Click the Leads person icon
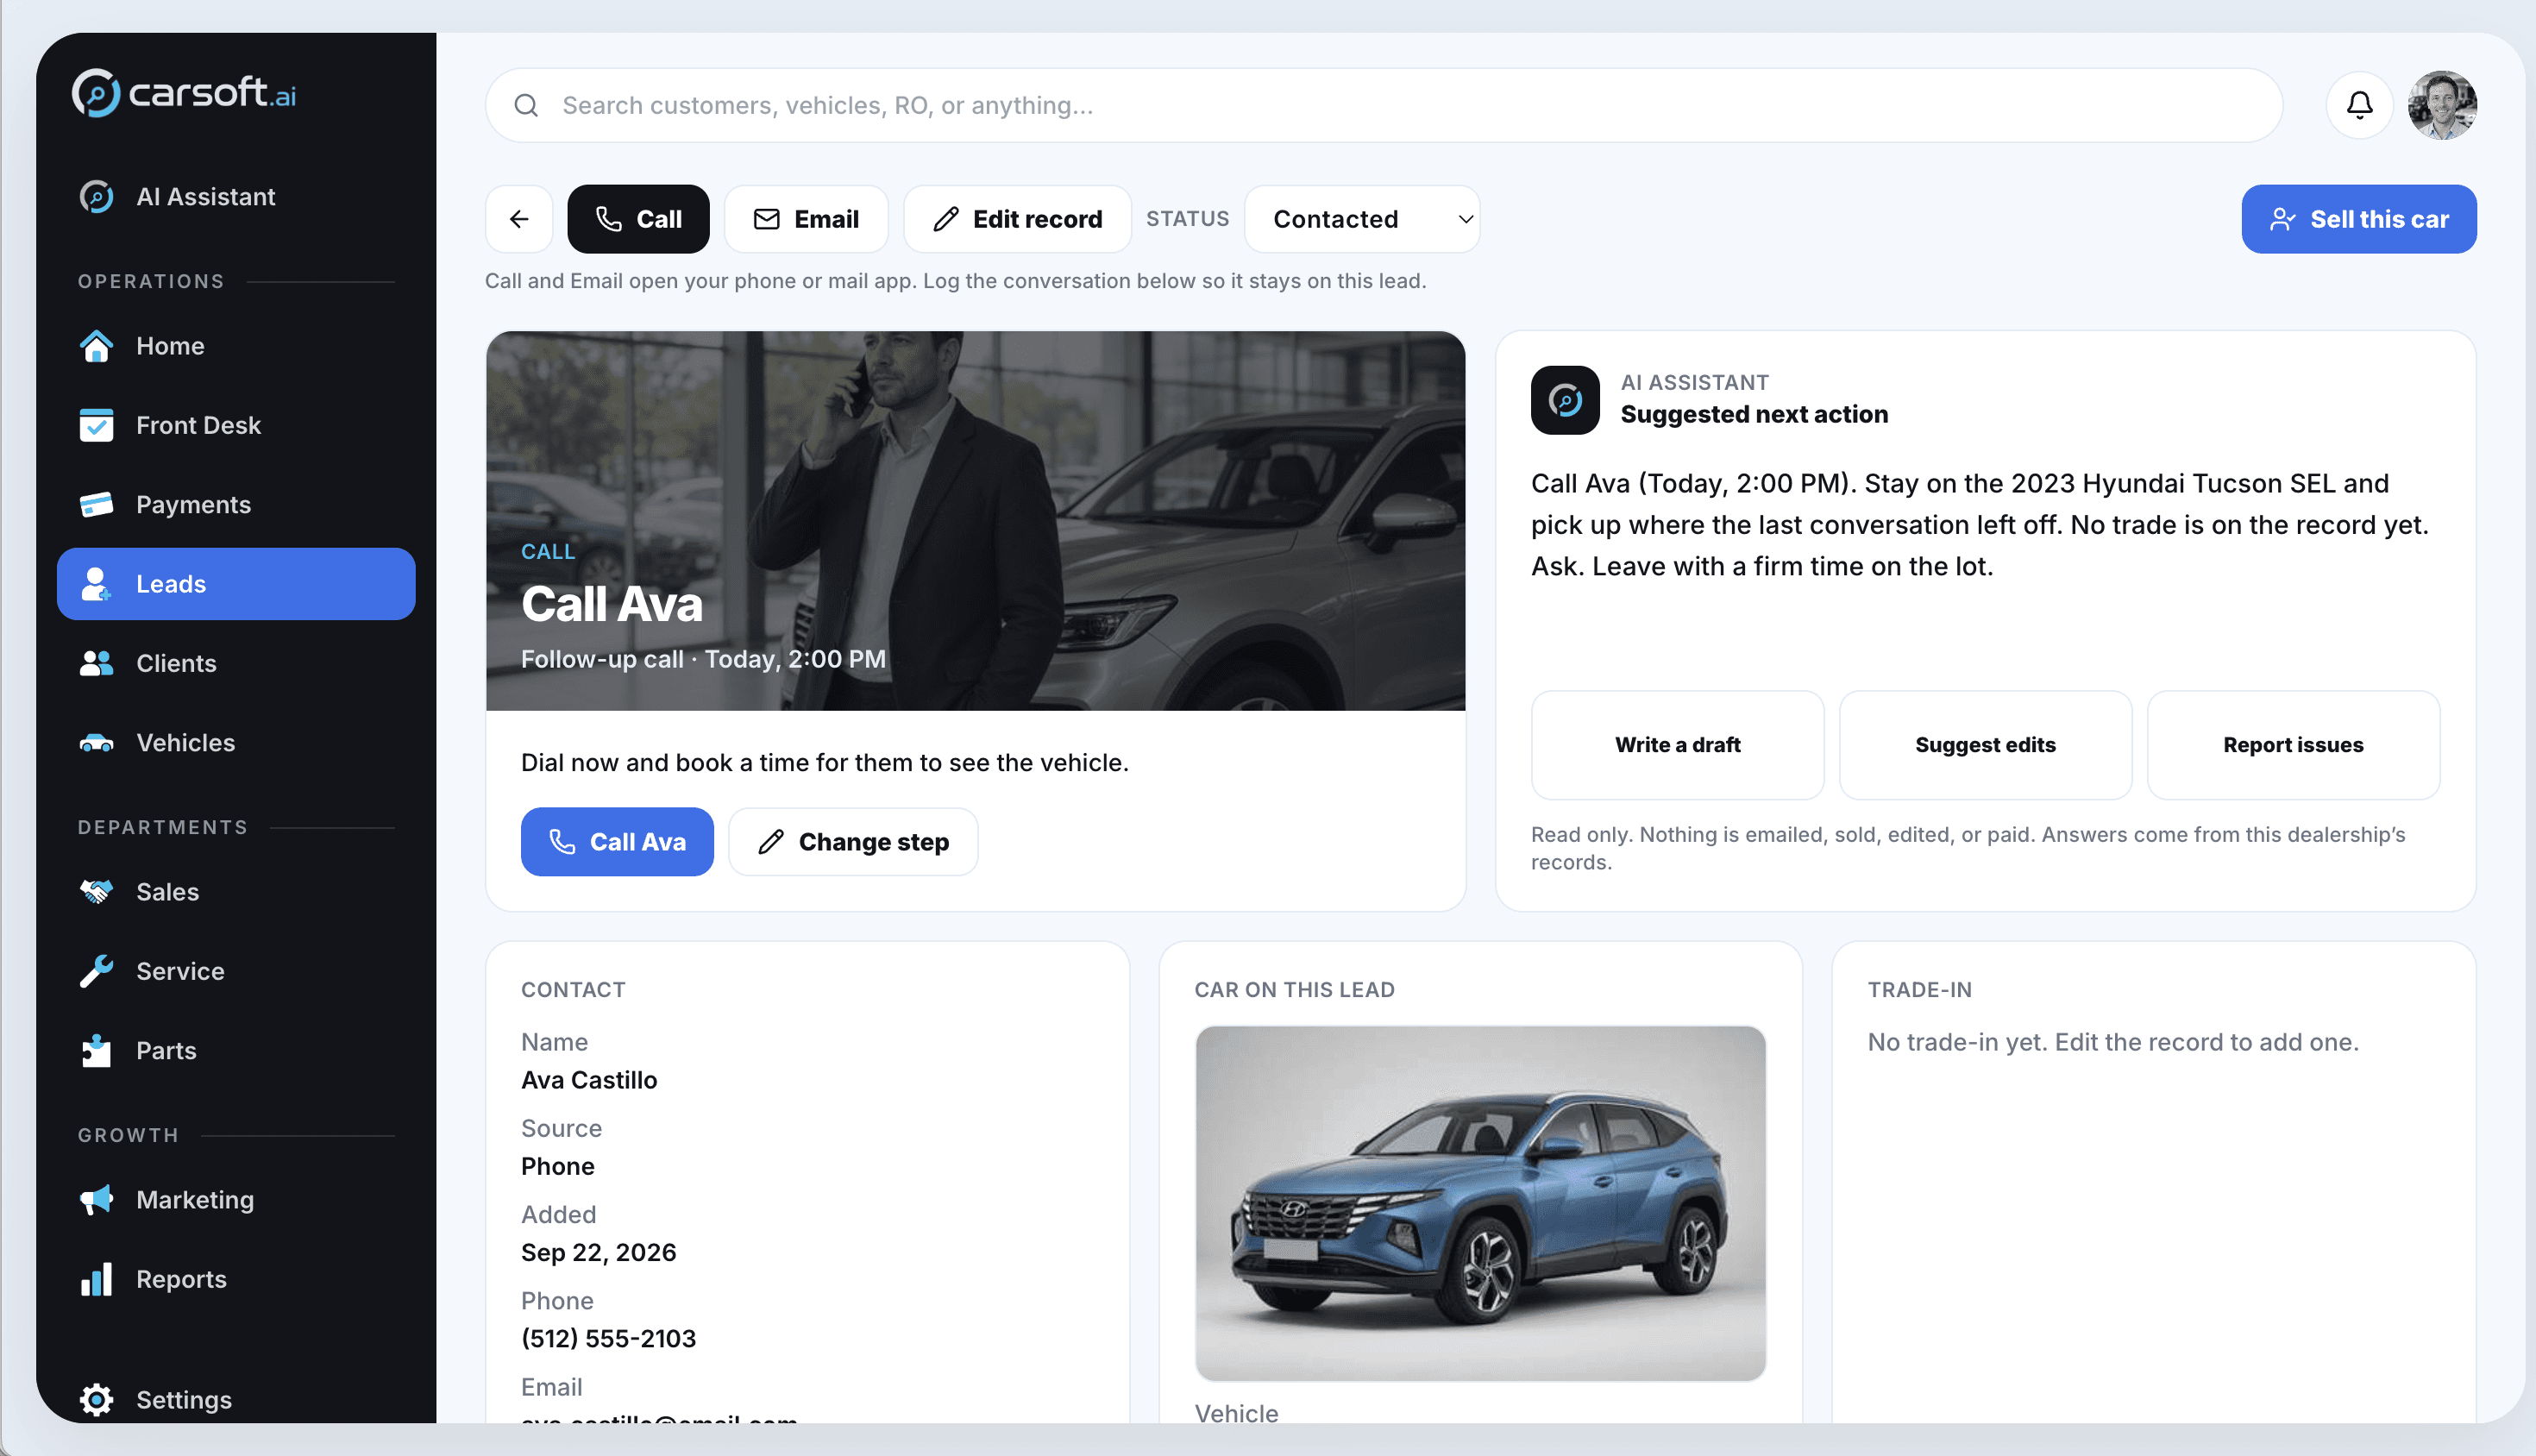The height and width of the screenshot is (1456, 2536). [96, 584]
